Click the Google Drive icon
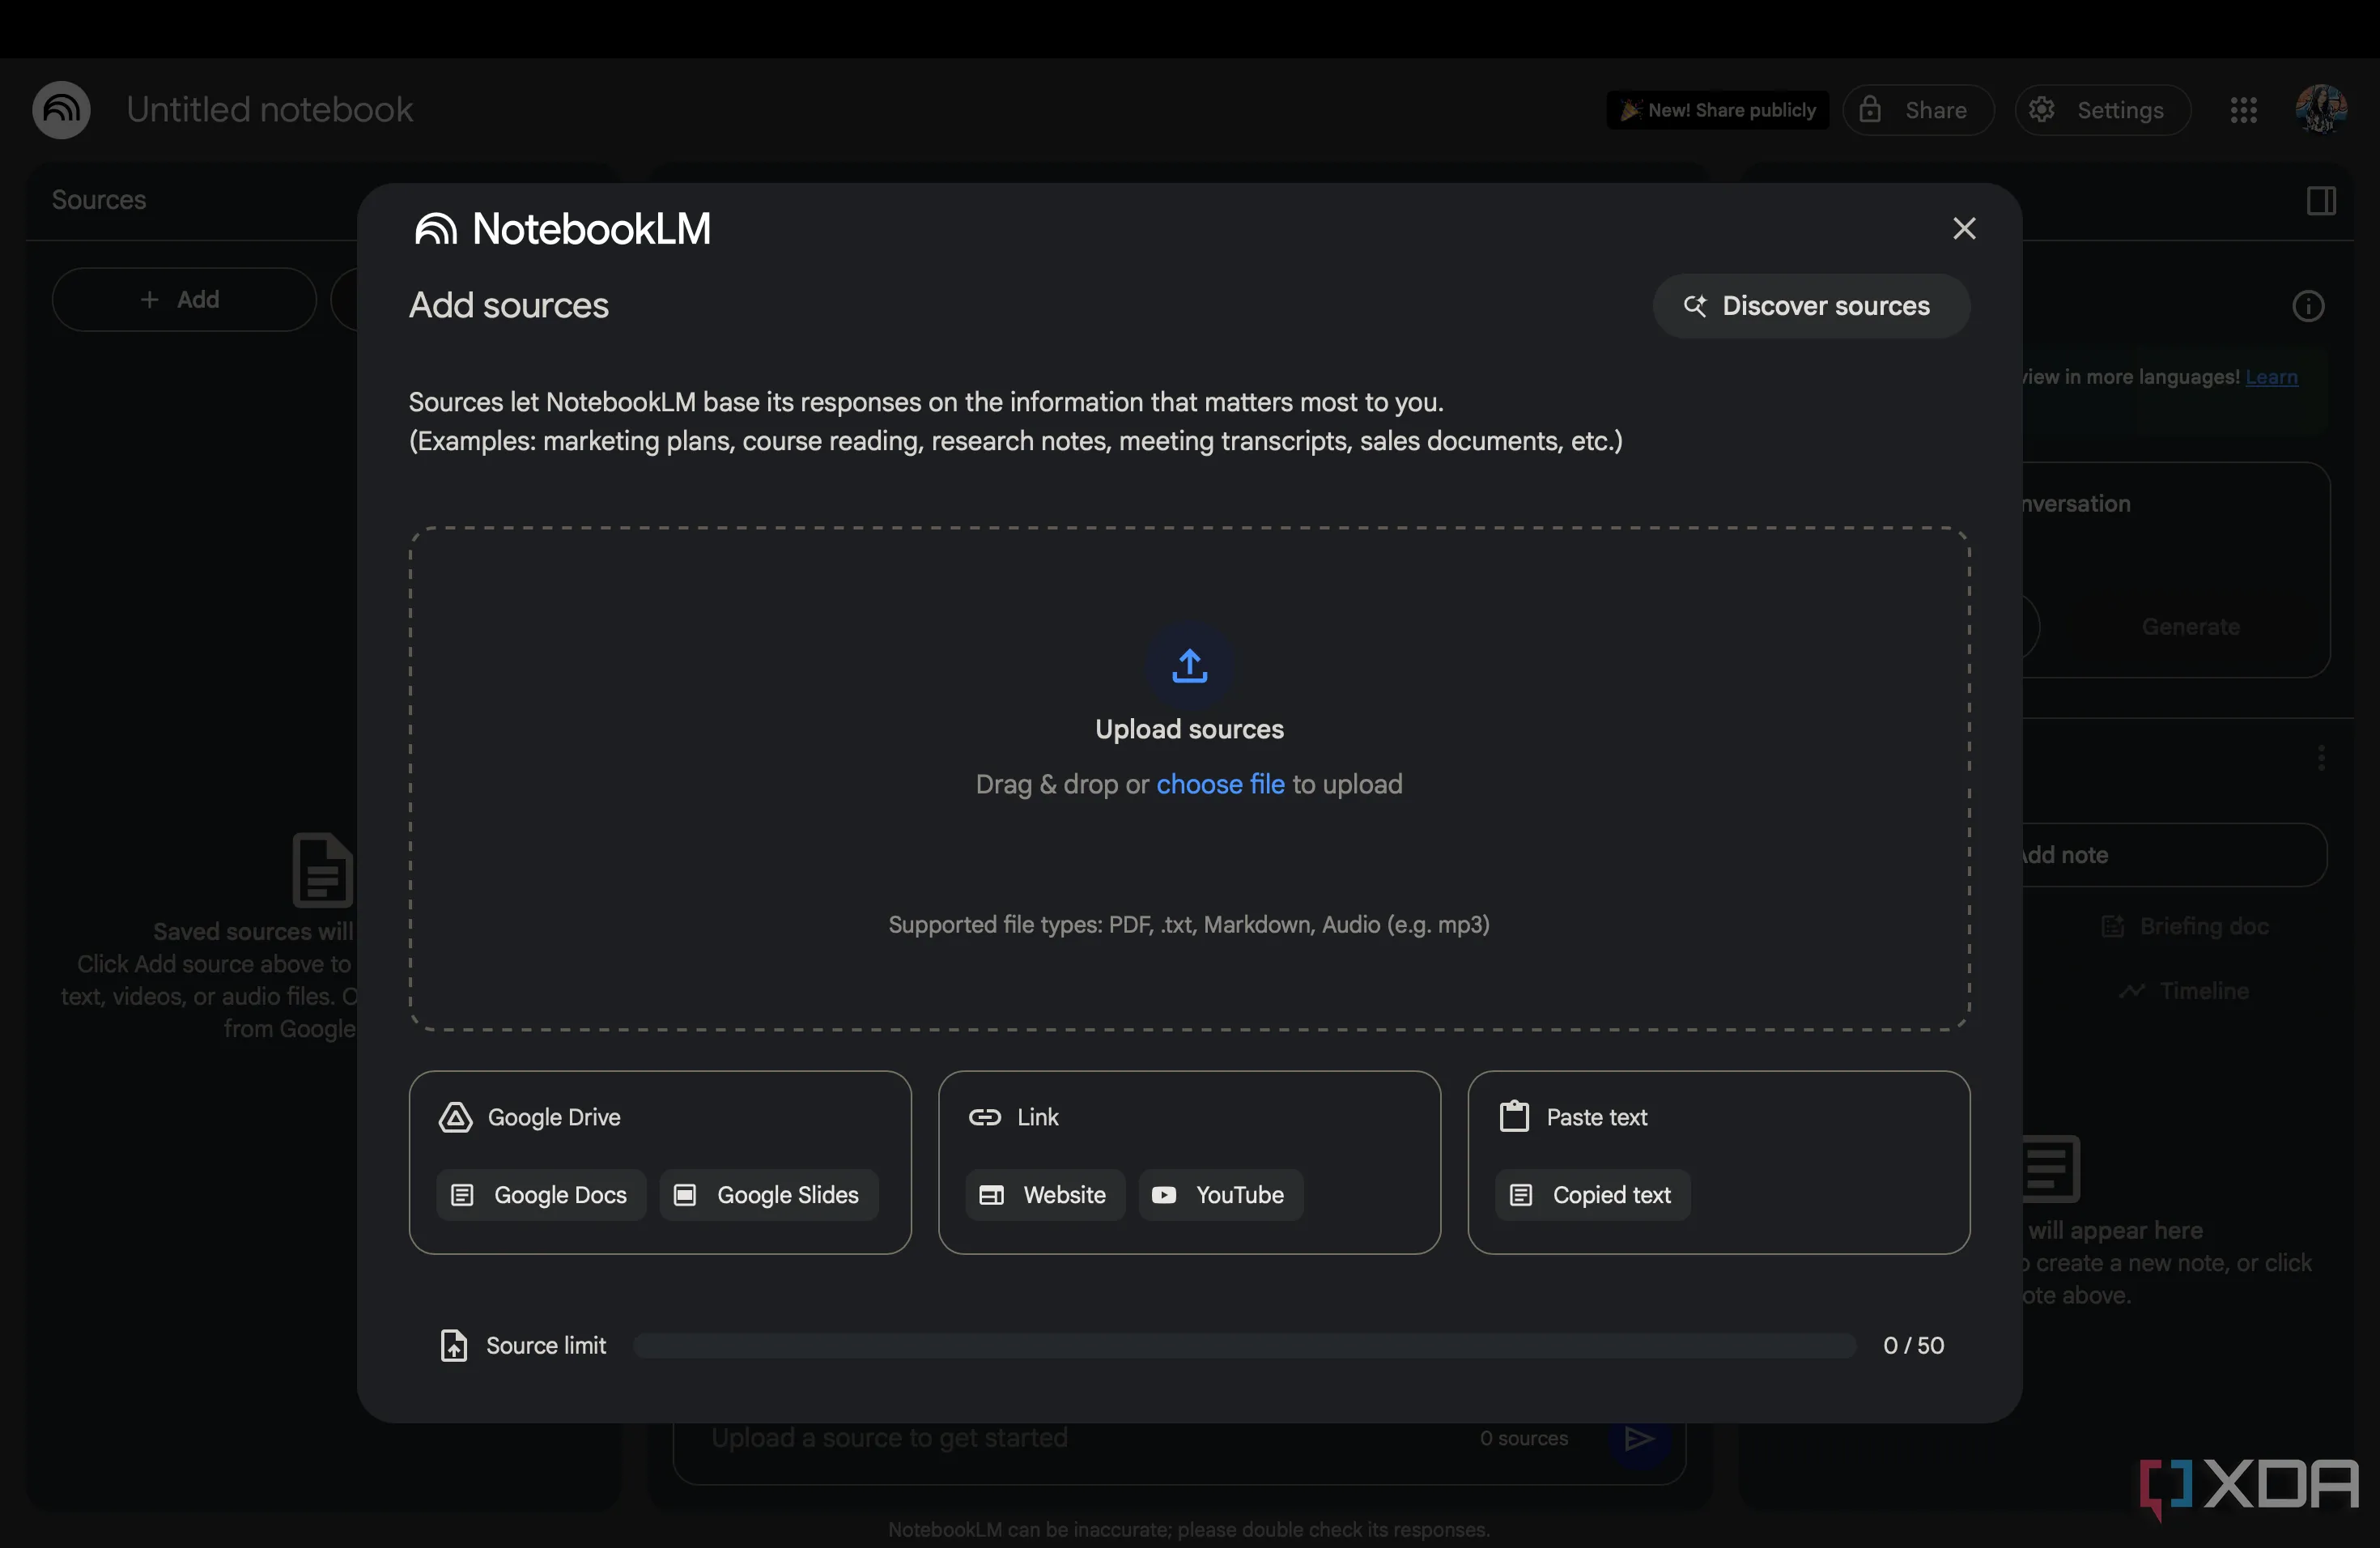2380x1548 pixels. click(x=456, y=1117)
